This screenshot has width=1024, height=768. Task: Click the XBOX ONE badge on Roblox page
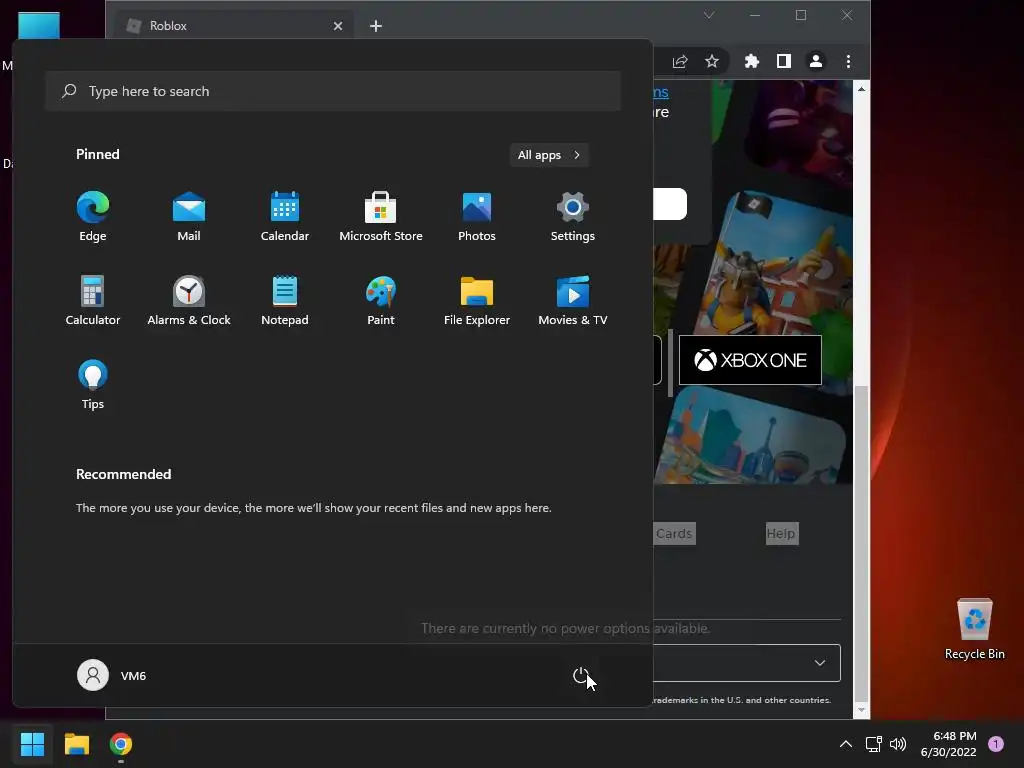[x=750, y=360]
